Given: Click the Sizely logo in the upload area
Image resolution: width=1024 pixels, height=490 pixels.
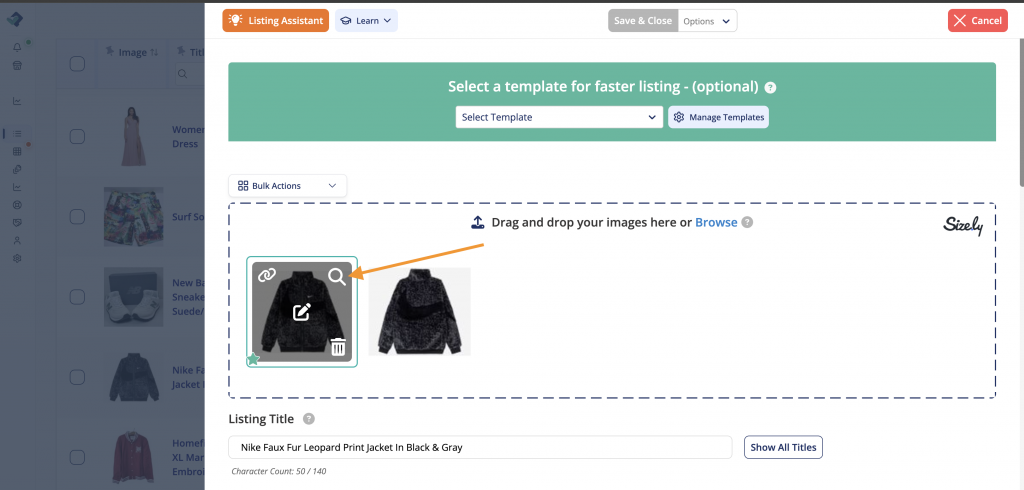Looking at the screenshot, I should (x=963, y=226).
